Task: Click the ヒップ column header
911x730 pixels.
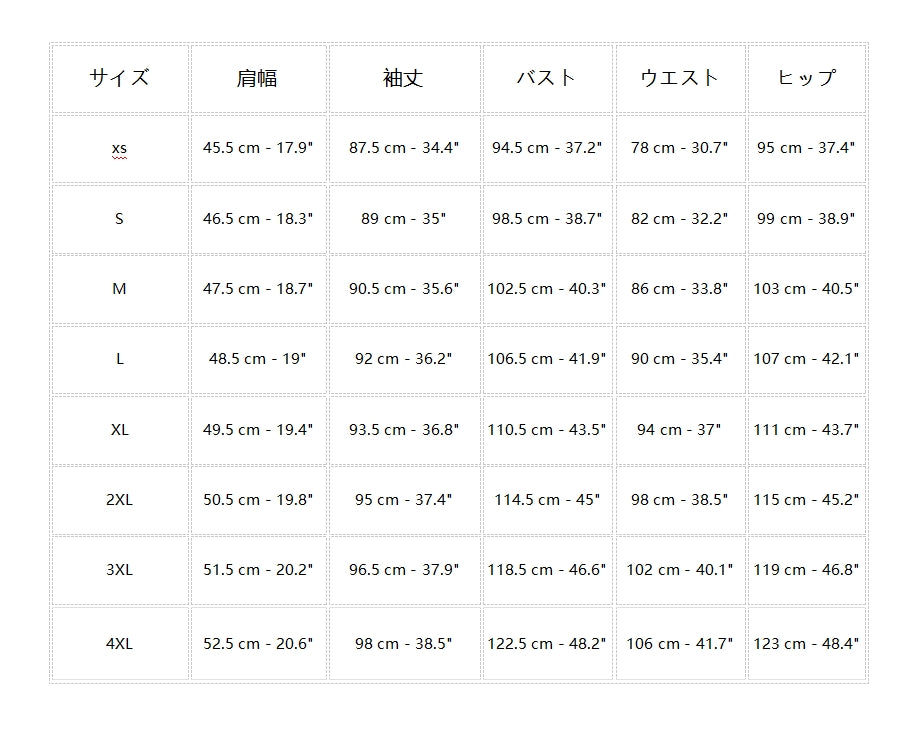Action: coord(806,78)
